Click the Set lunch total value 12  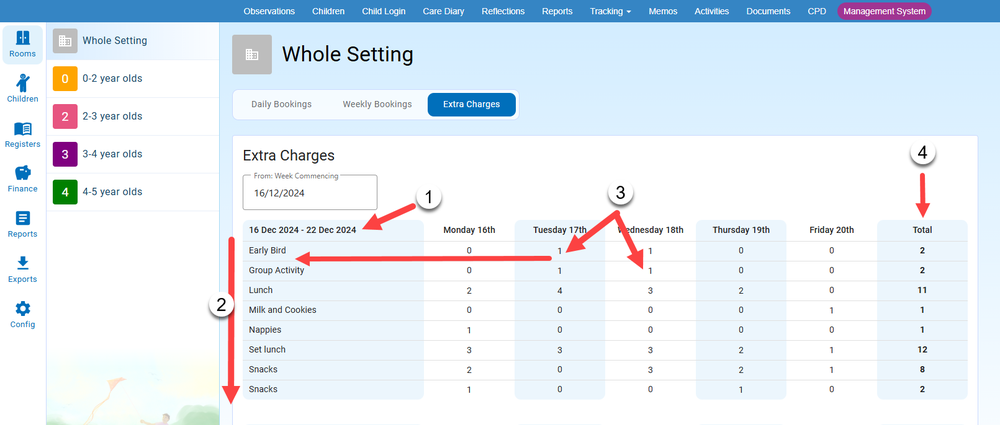coord(922,350)
